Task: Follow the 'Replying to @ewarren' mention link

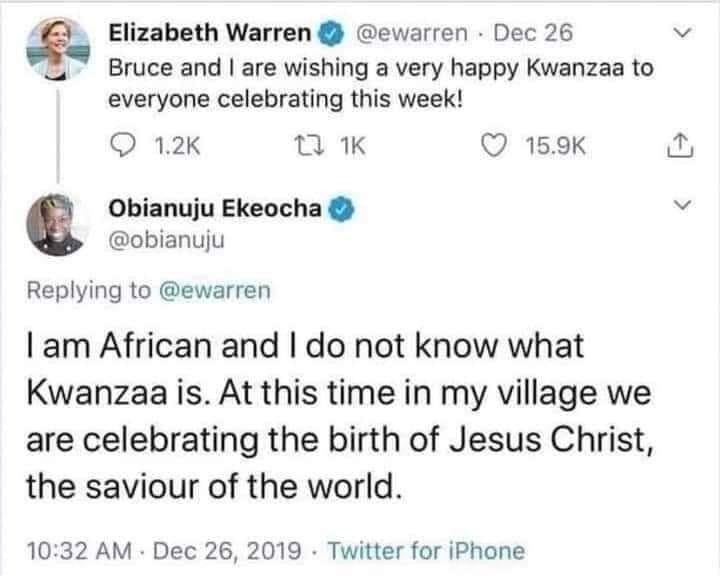Action: pos(215,291)
